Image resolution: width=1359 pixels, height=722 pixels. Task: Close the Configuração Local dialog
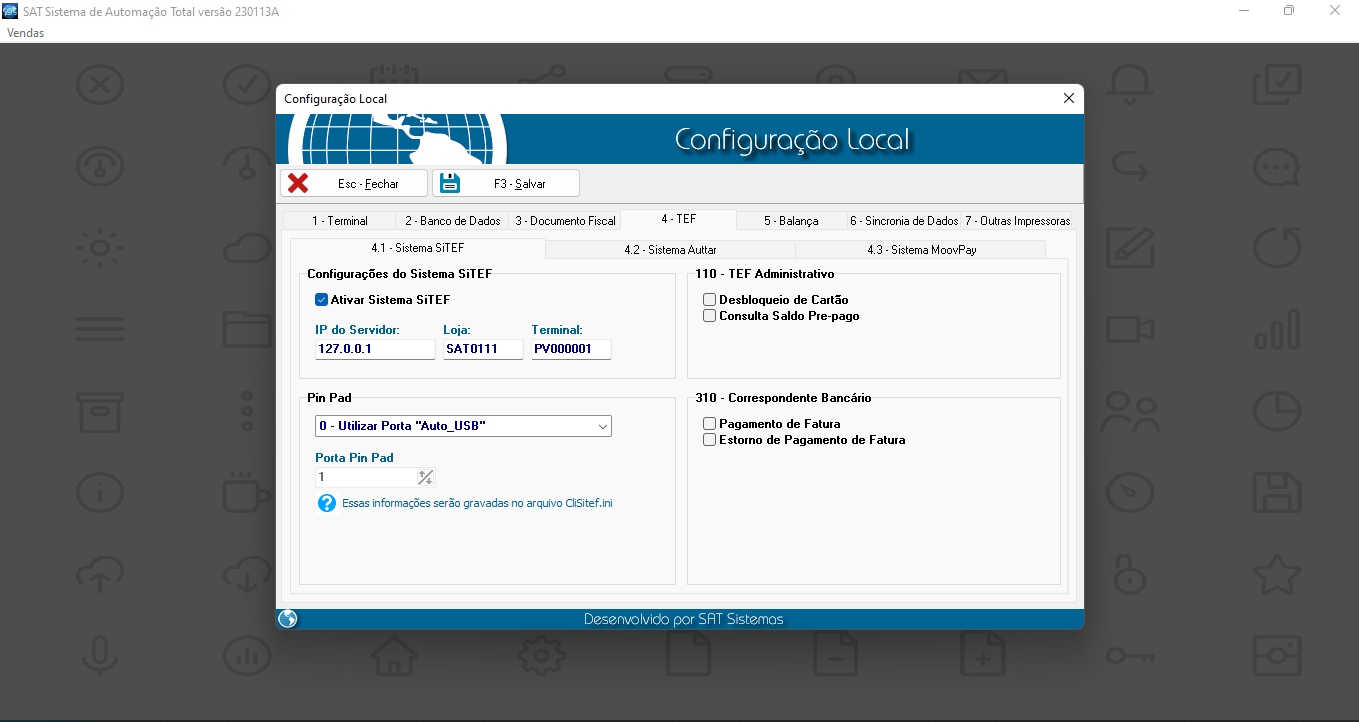click(1068, 98)
